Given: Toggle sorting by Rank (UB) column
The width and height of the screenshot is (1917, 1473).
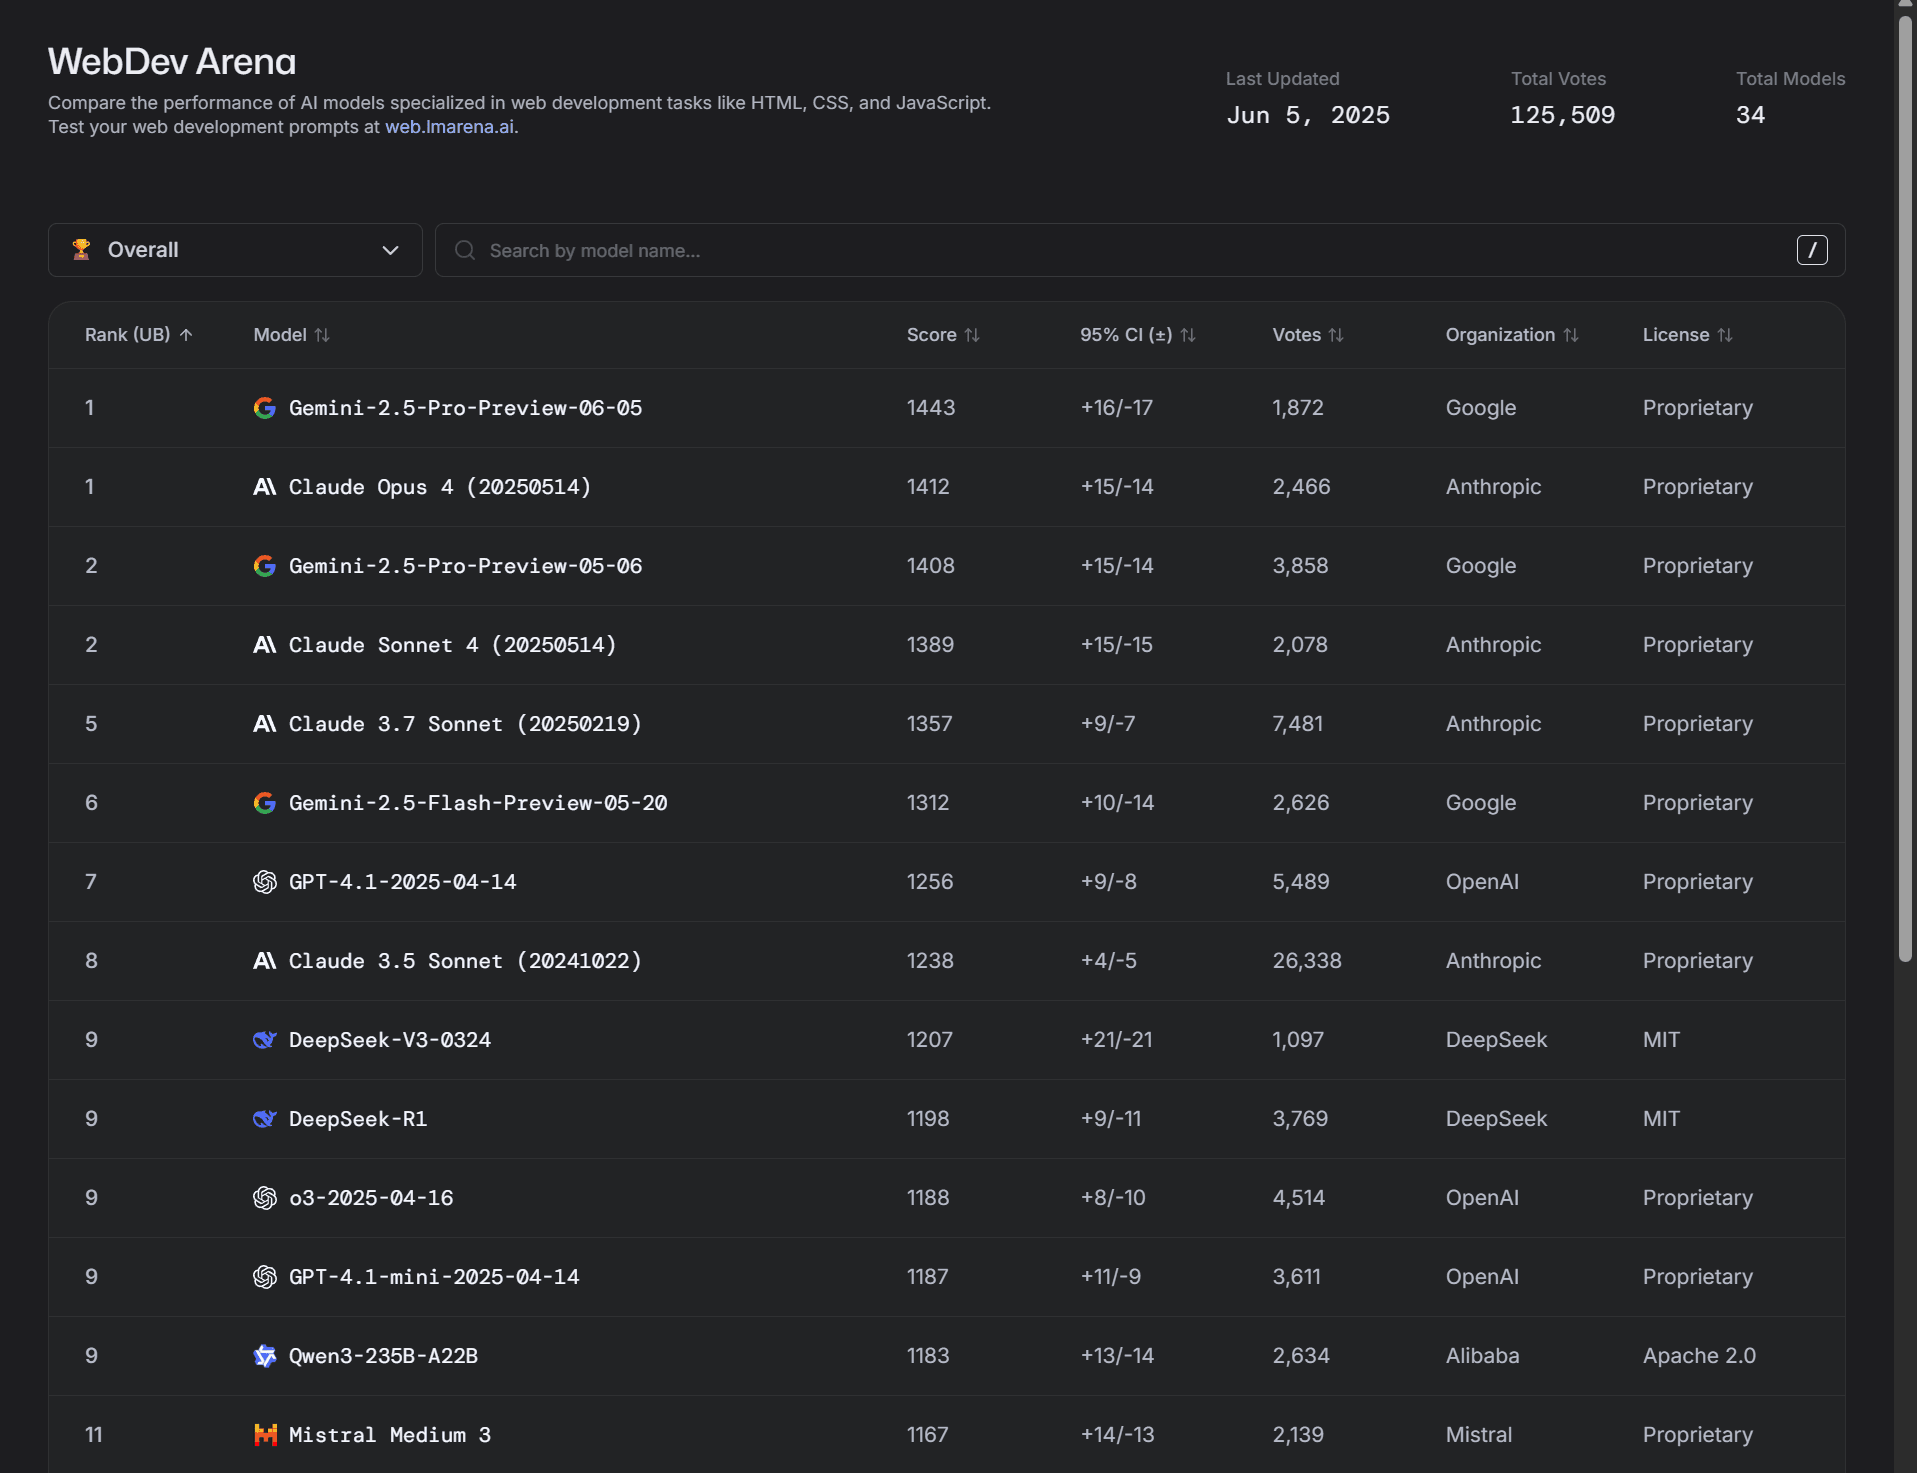Looking at the screenshot, I should click(x=138, y=335).
